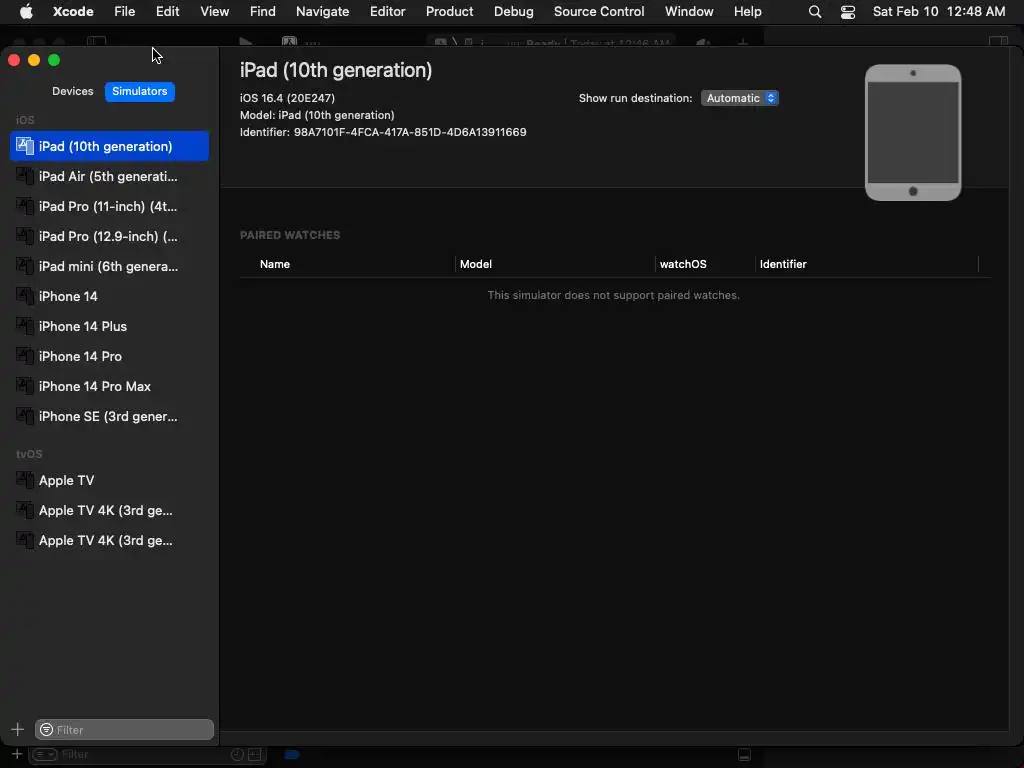This screenshot has height=768, width=1024.
Task: Click the simulator Identifier UUID text
Action: (x=409, y=132)
